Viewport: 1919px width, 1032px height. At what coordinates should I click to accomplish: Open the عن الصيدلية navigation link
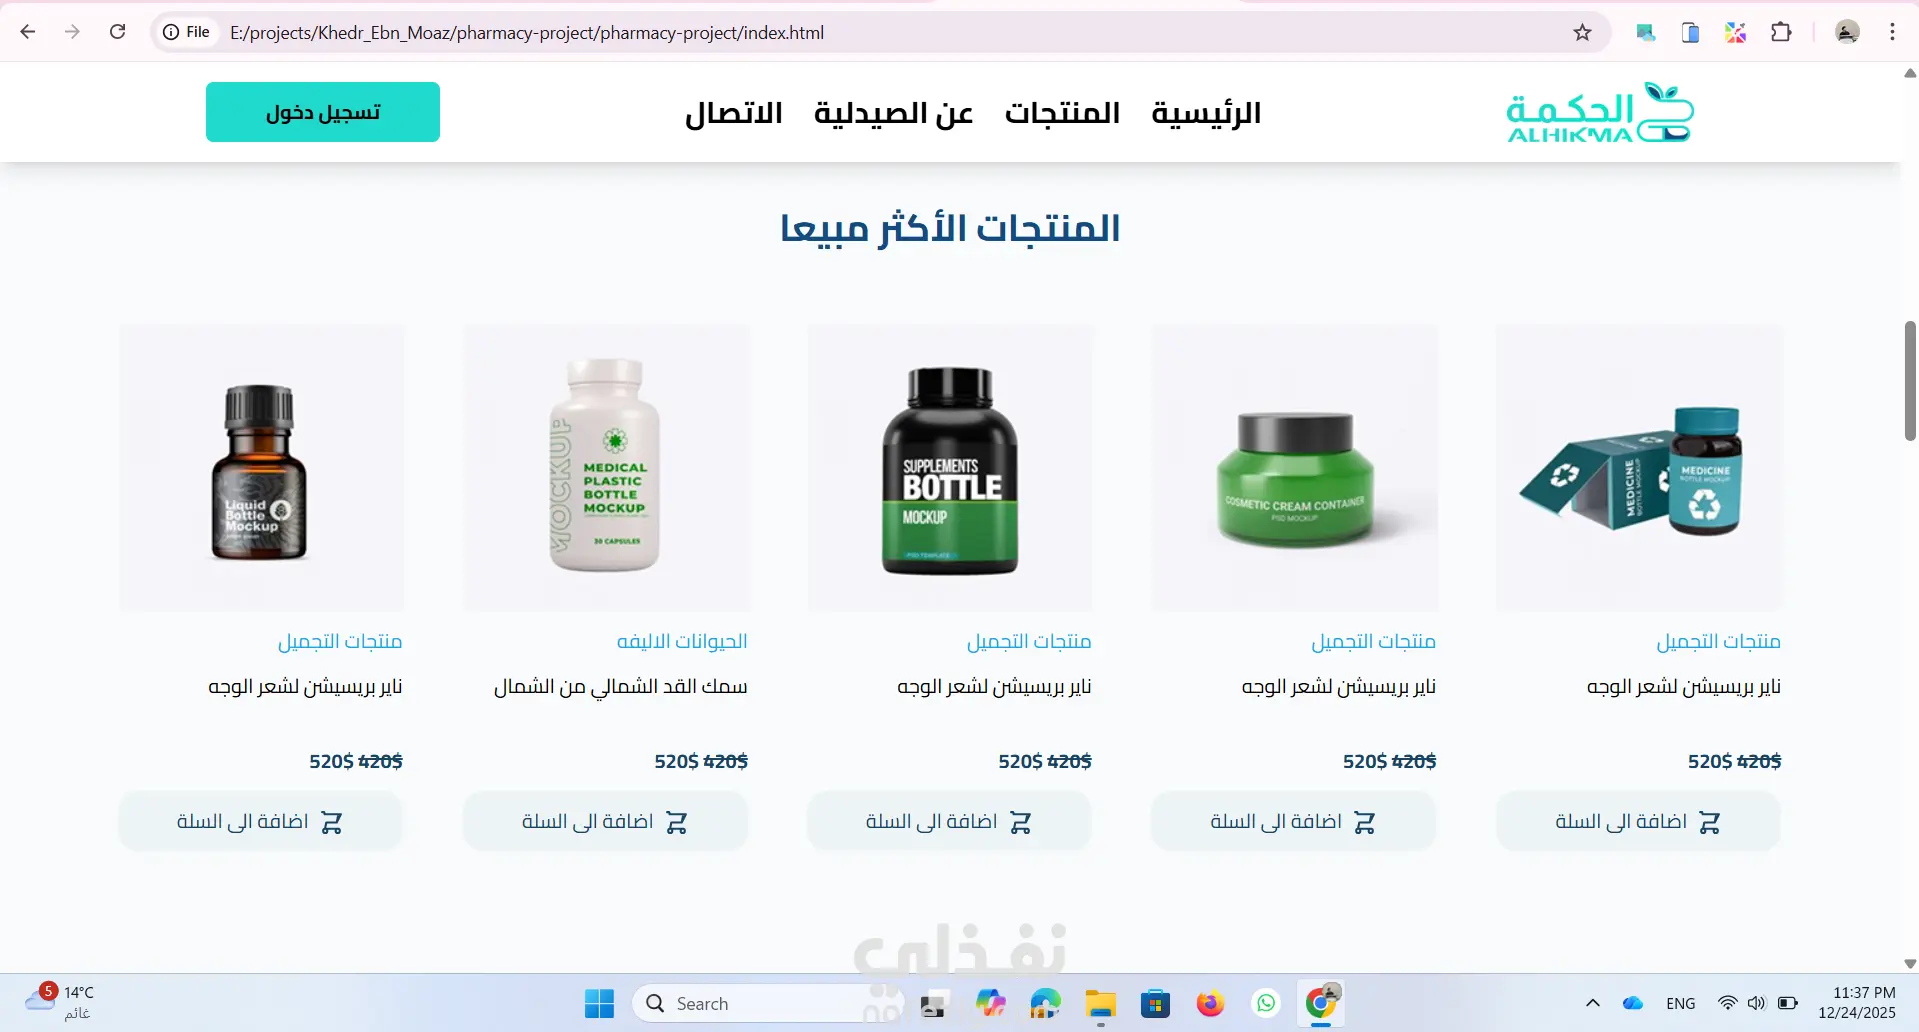893,113
